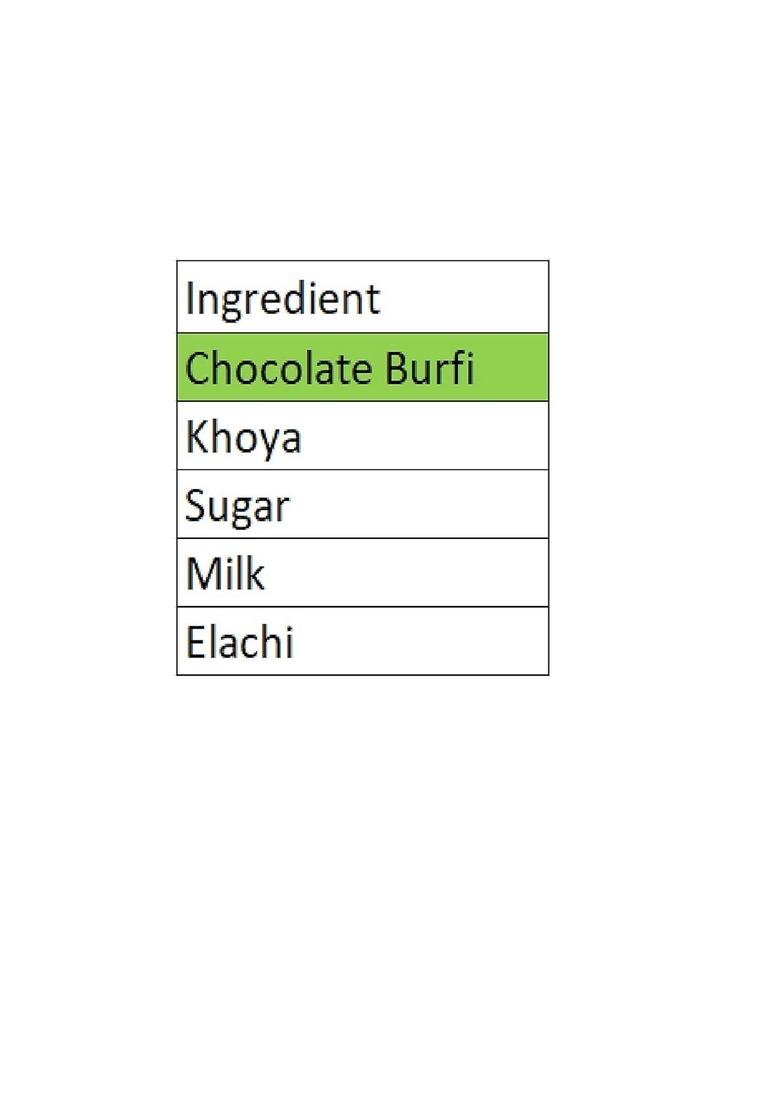Select the Sugar table cell
This screenshot has width=780, height=1108.
coord(362,505)
